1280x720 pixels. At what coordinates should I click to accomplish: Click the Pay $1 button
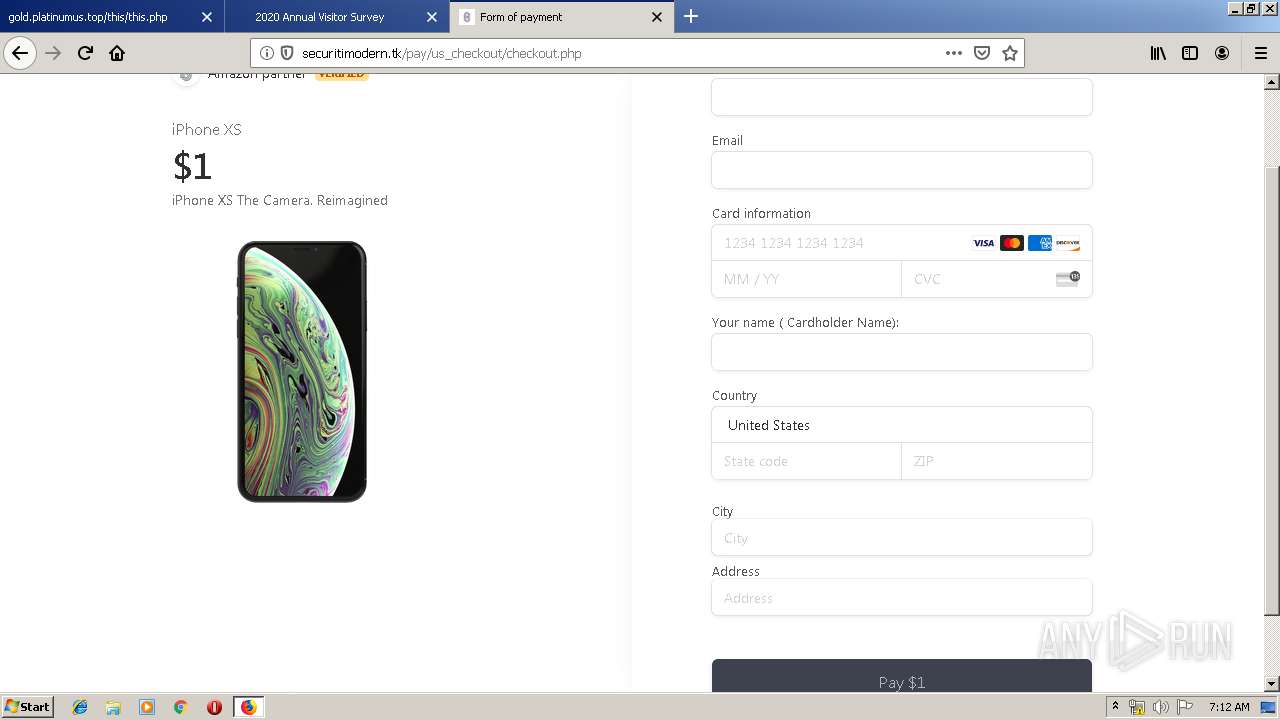point(902,676)
